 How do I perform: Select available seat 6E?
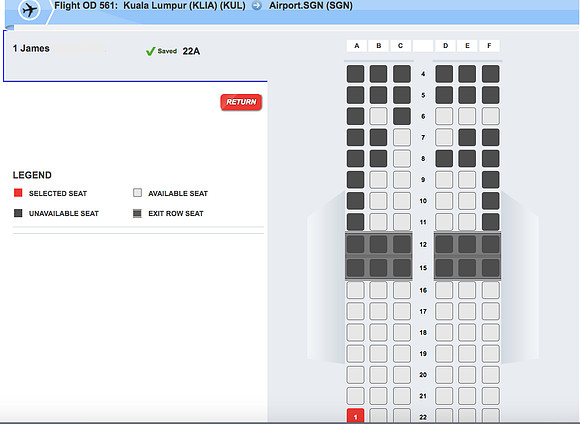coord(467,116)
